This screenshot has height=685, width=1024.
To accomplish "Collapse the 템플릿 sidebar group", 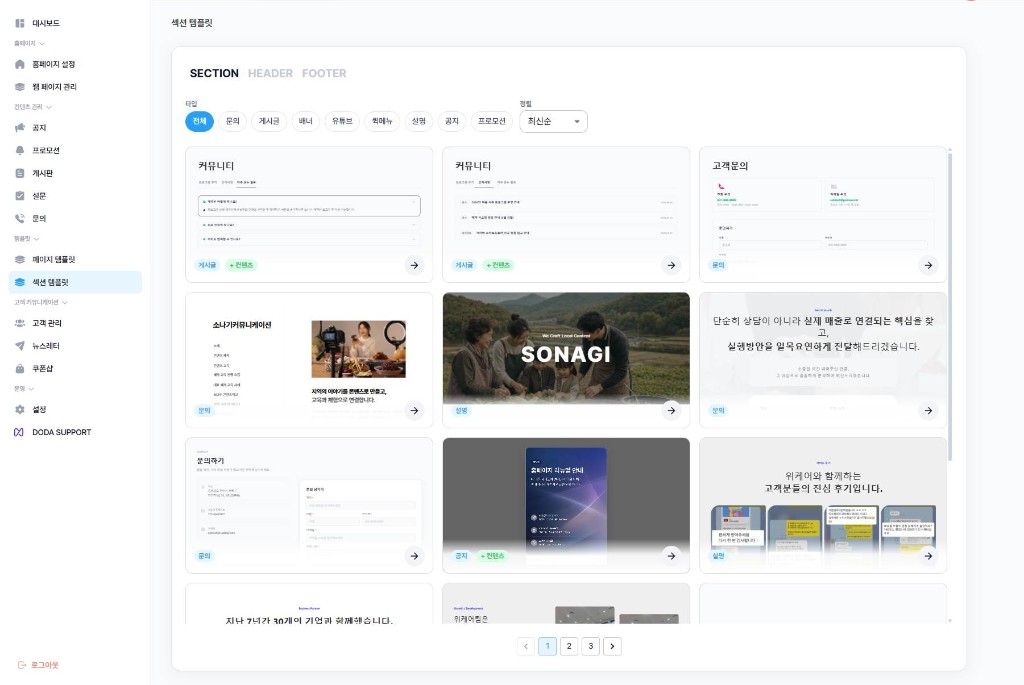I will [26, 239].
